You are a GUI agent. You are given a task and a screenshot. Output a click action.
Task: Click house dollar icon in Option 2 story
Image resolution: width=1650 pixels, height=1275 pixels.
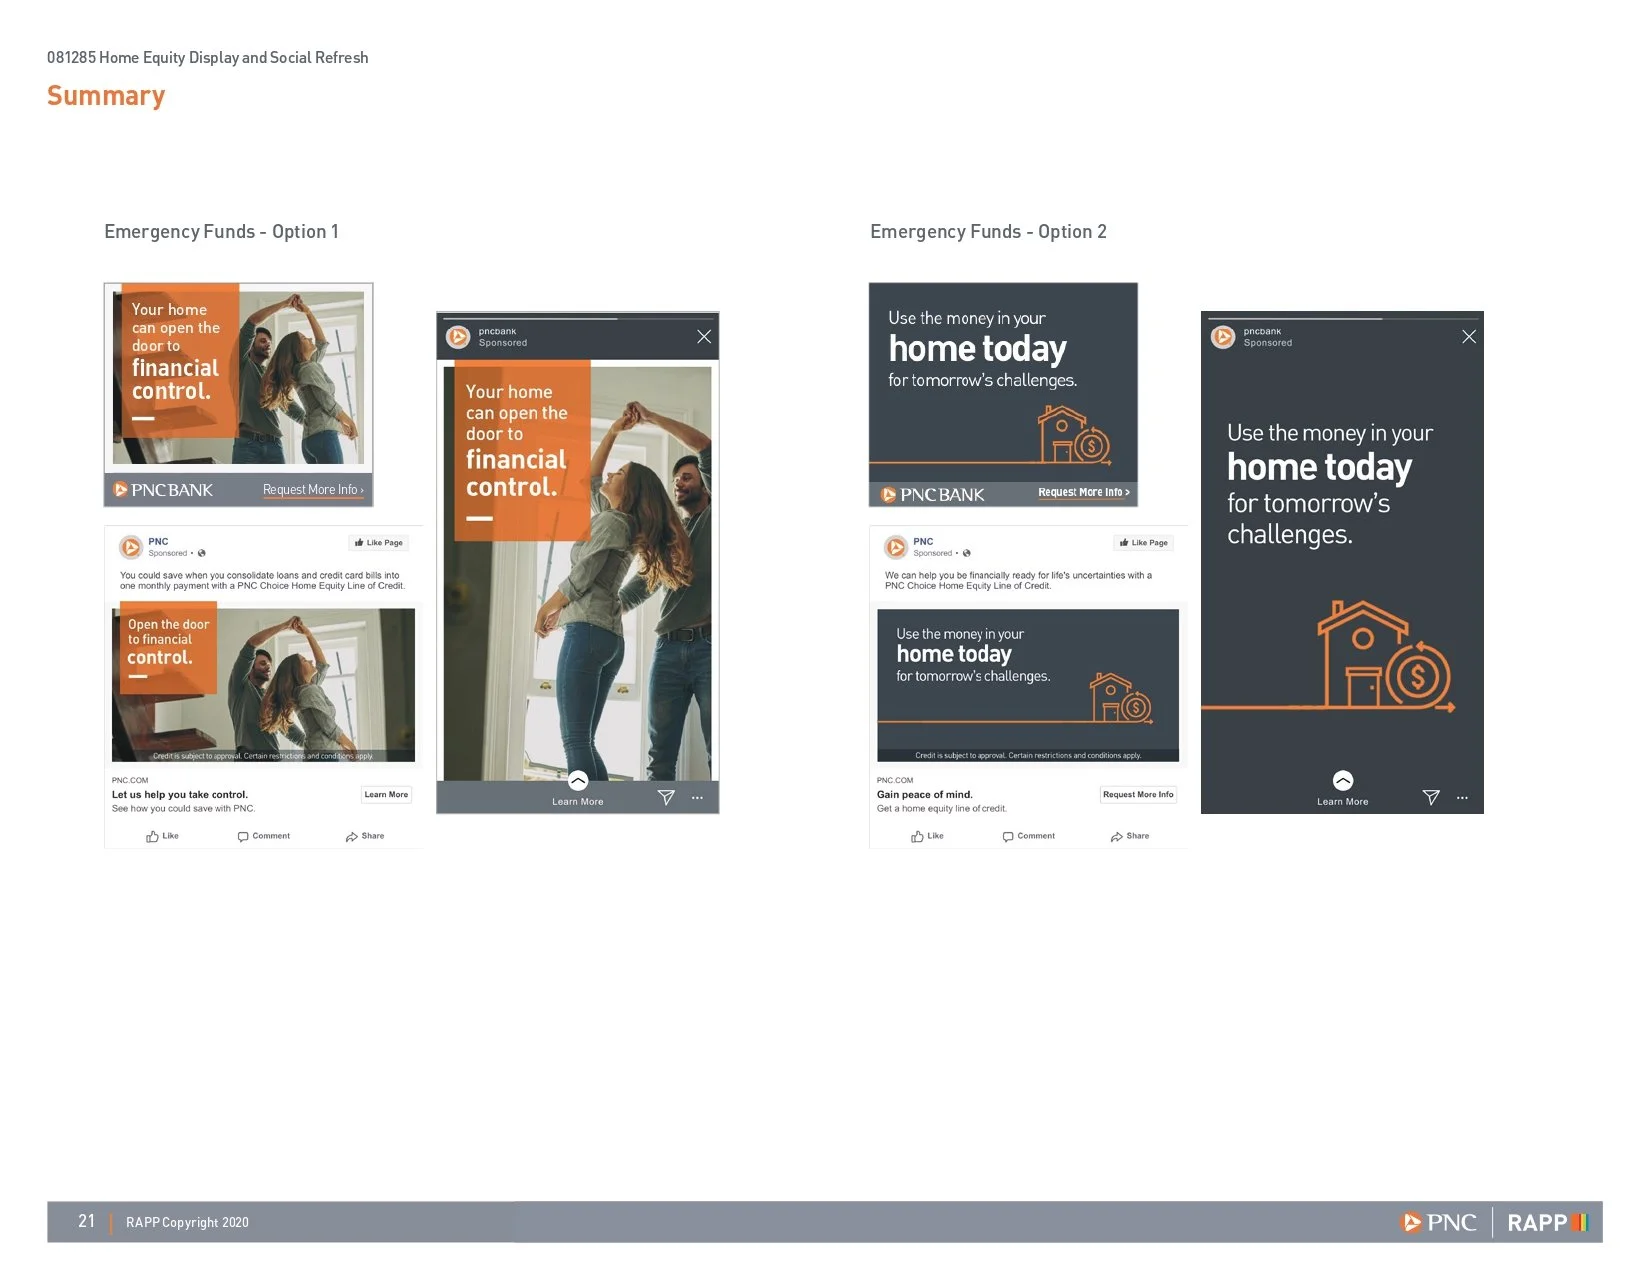pyautogui.click(x=1385, y=655)
